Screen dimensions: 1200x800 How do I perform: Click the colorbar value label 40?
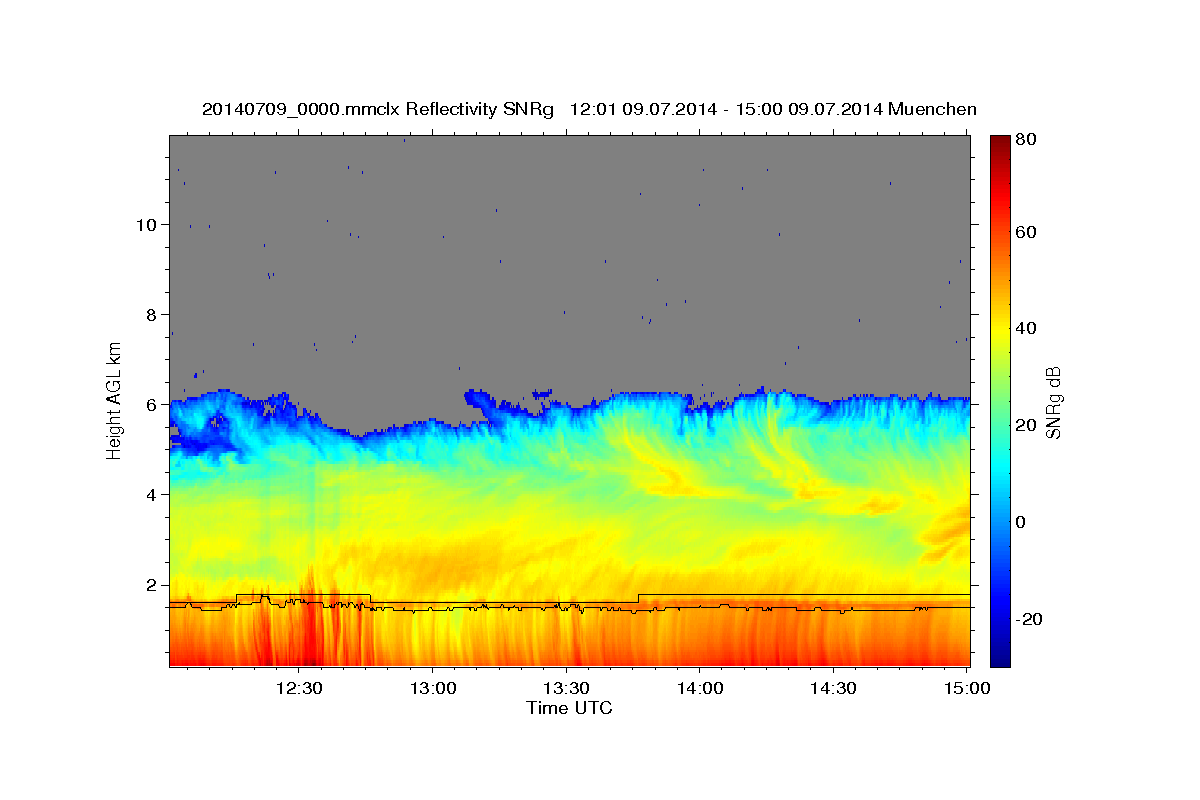(1026, 329)
